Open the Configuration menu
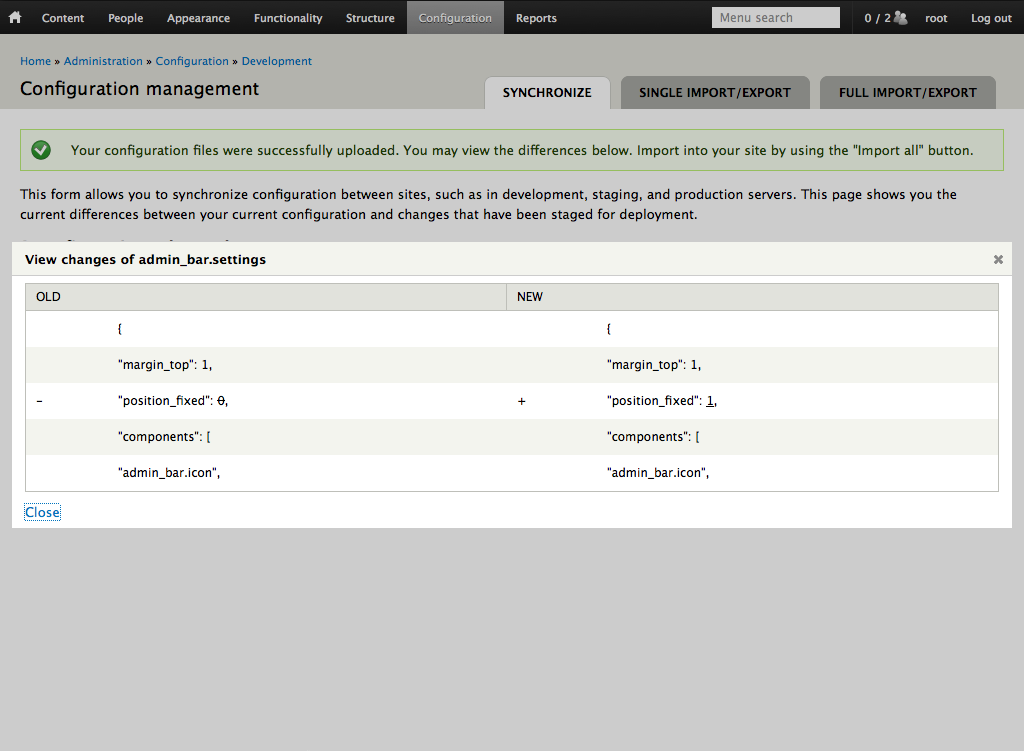The height and width of the screenshot is (751, 1024). click(455, 18)
